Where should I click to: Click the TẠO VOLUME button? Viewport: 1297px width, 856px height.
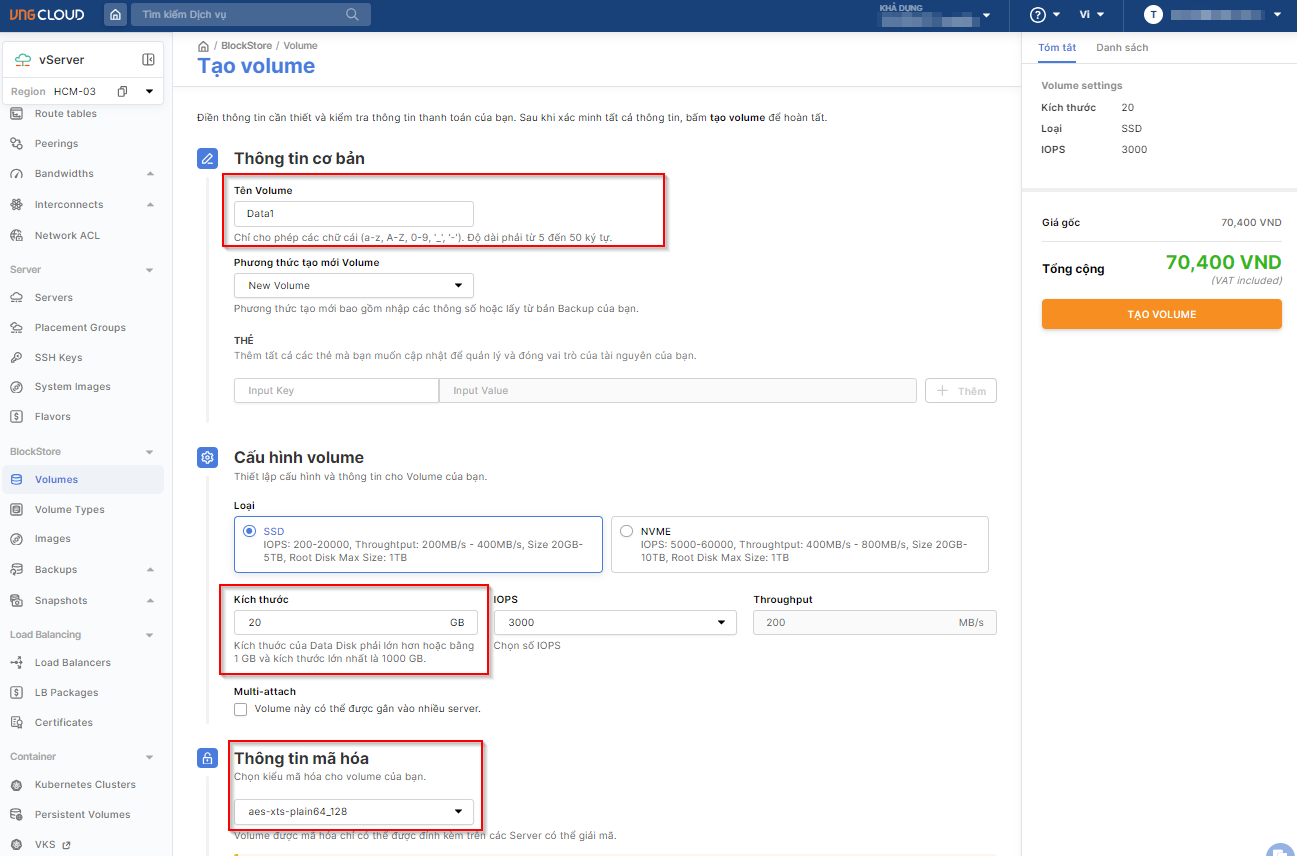pos(1161,314)
